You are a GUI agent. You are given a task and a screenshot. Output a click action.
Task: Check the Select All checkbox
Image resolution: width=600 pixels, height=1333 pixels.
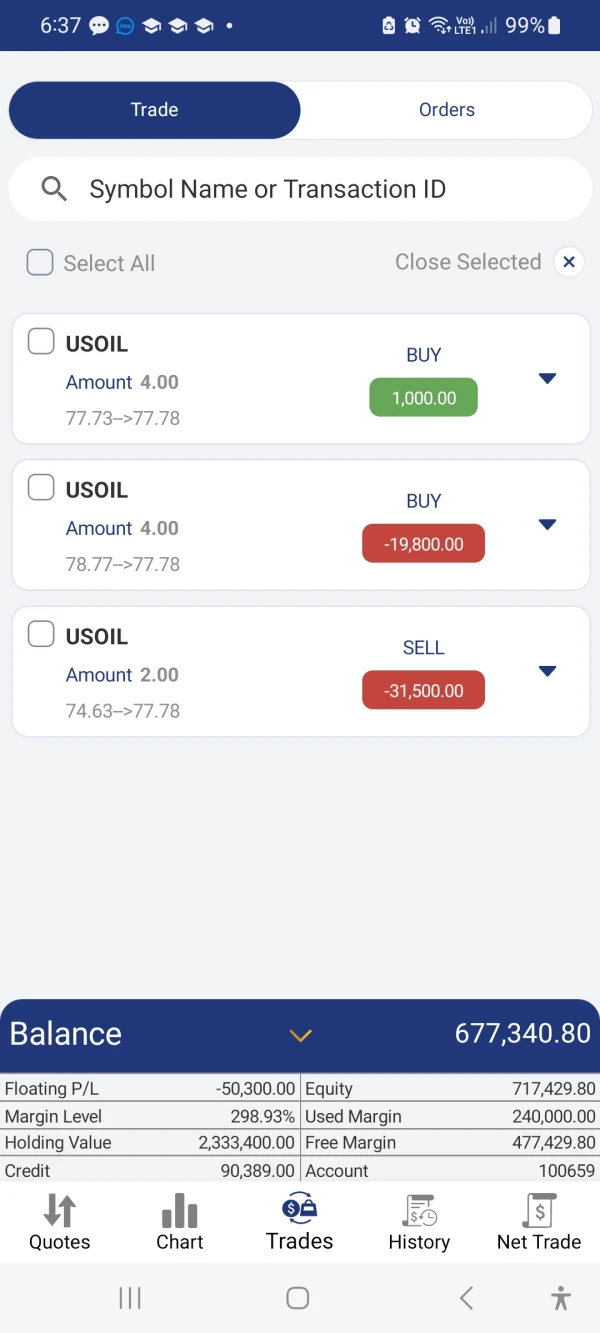(40, 262)
